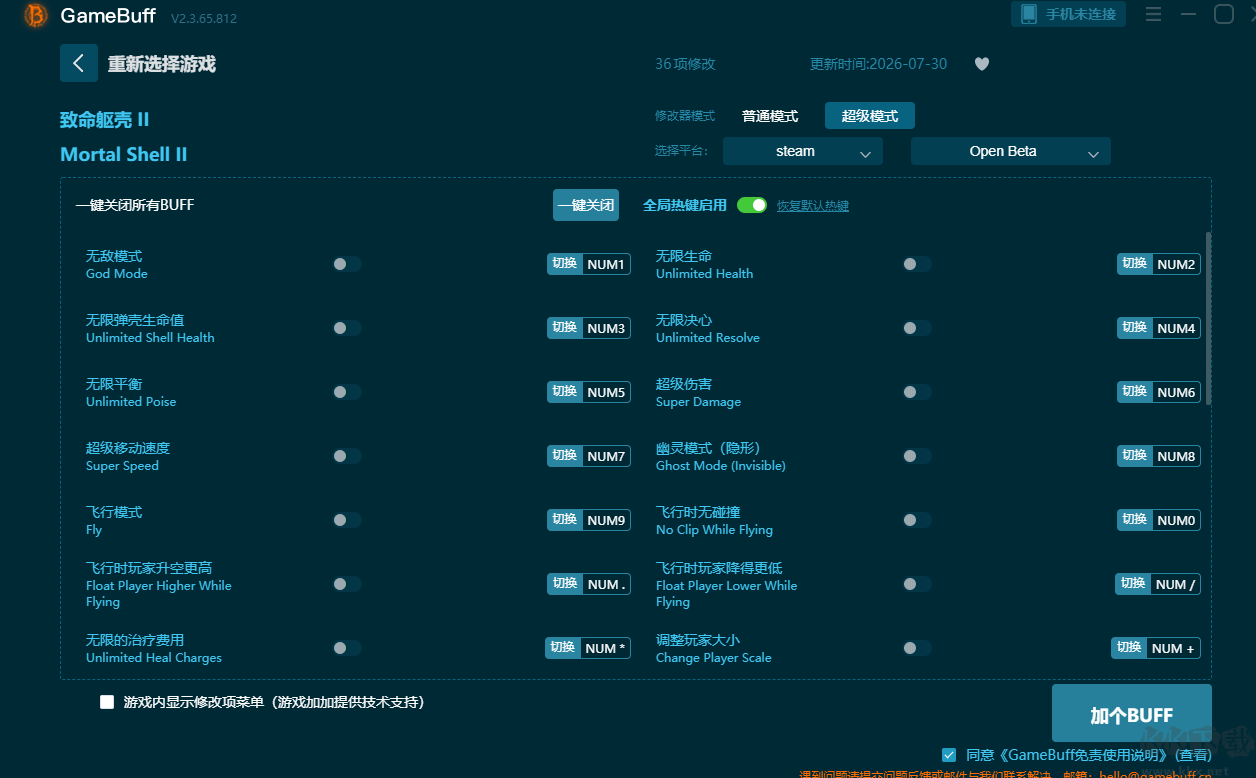The height and width of the screenshot is (778, 1256).
Task: Toggle God Mode switch
Action: [x=347, y=264]
